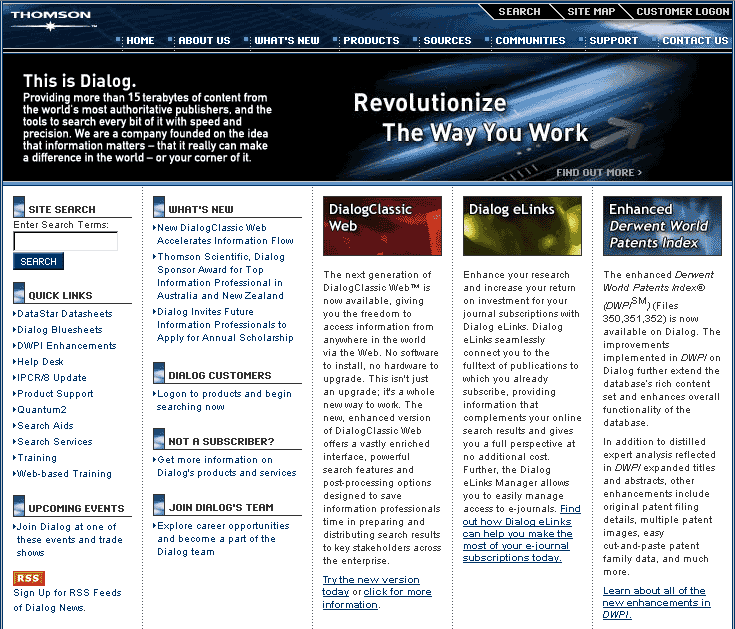Open the Products menu in navigation bar

pos(370,41)
